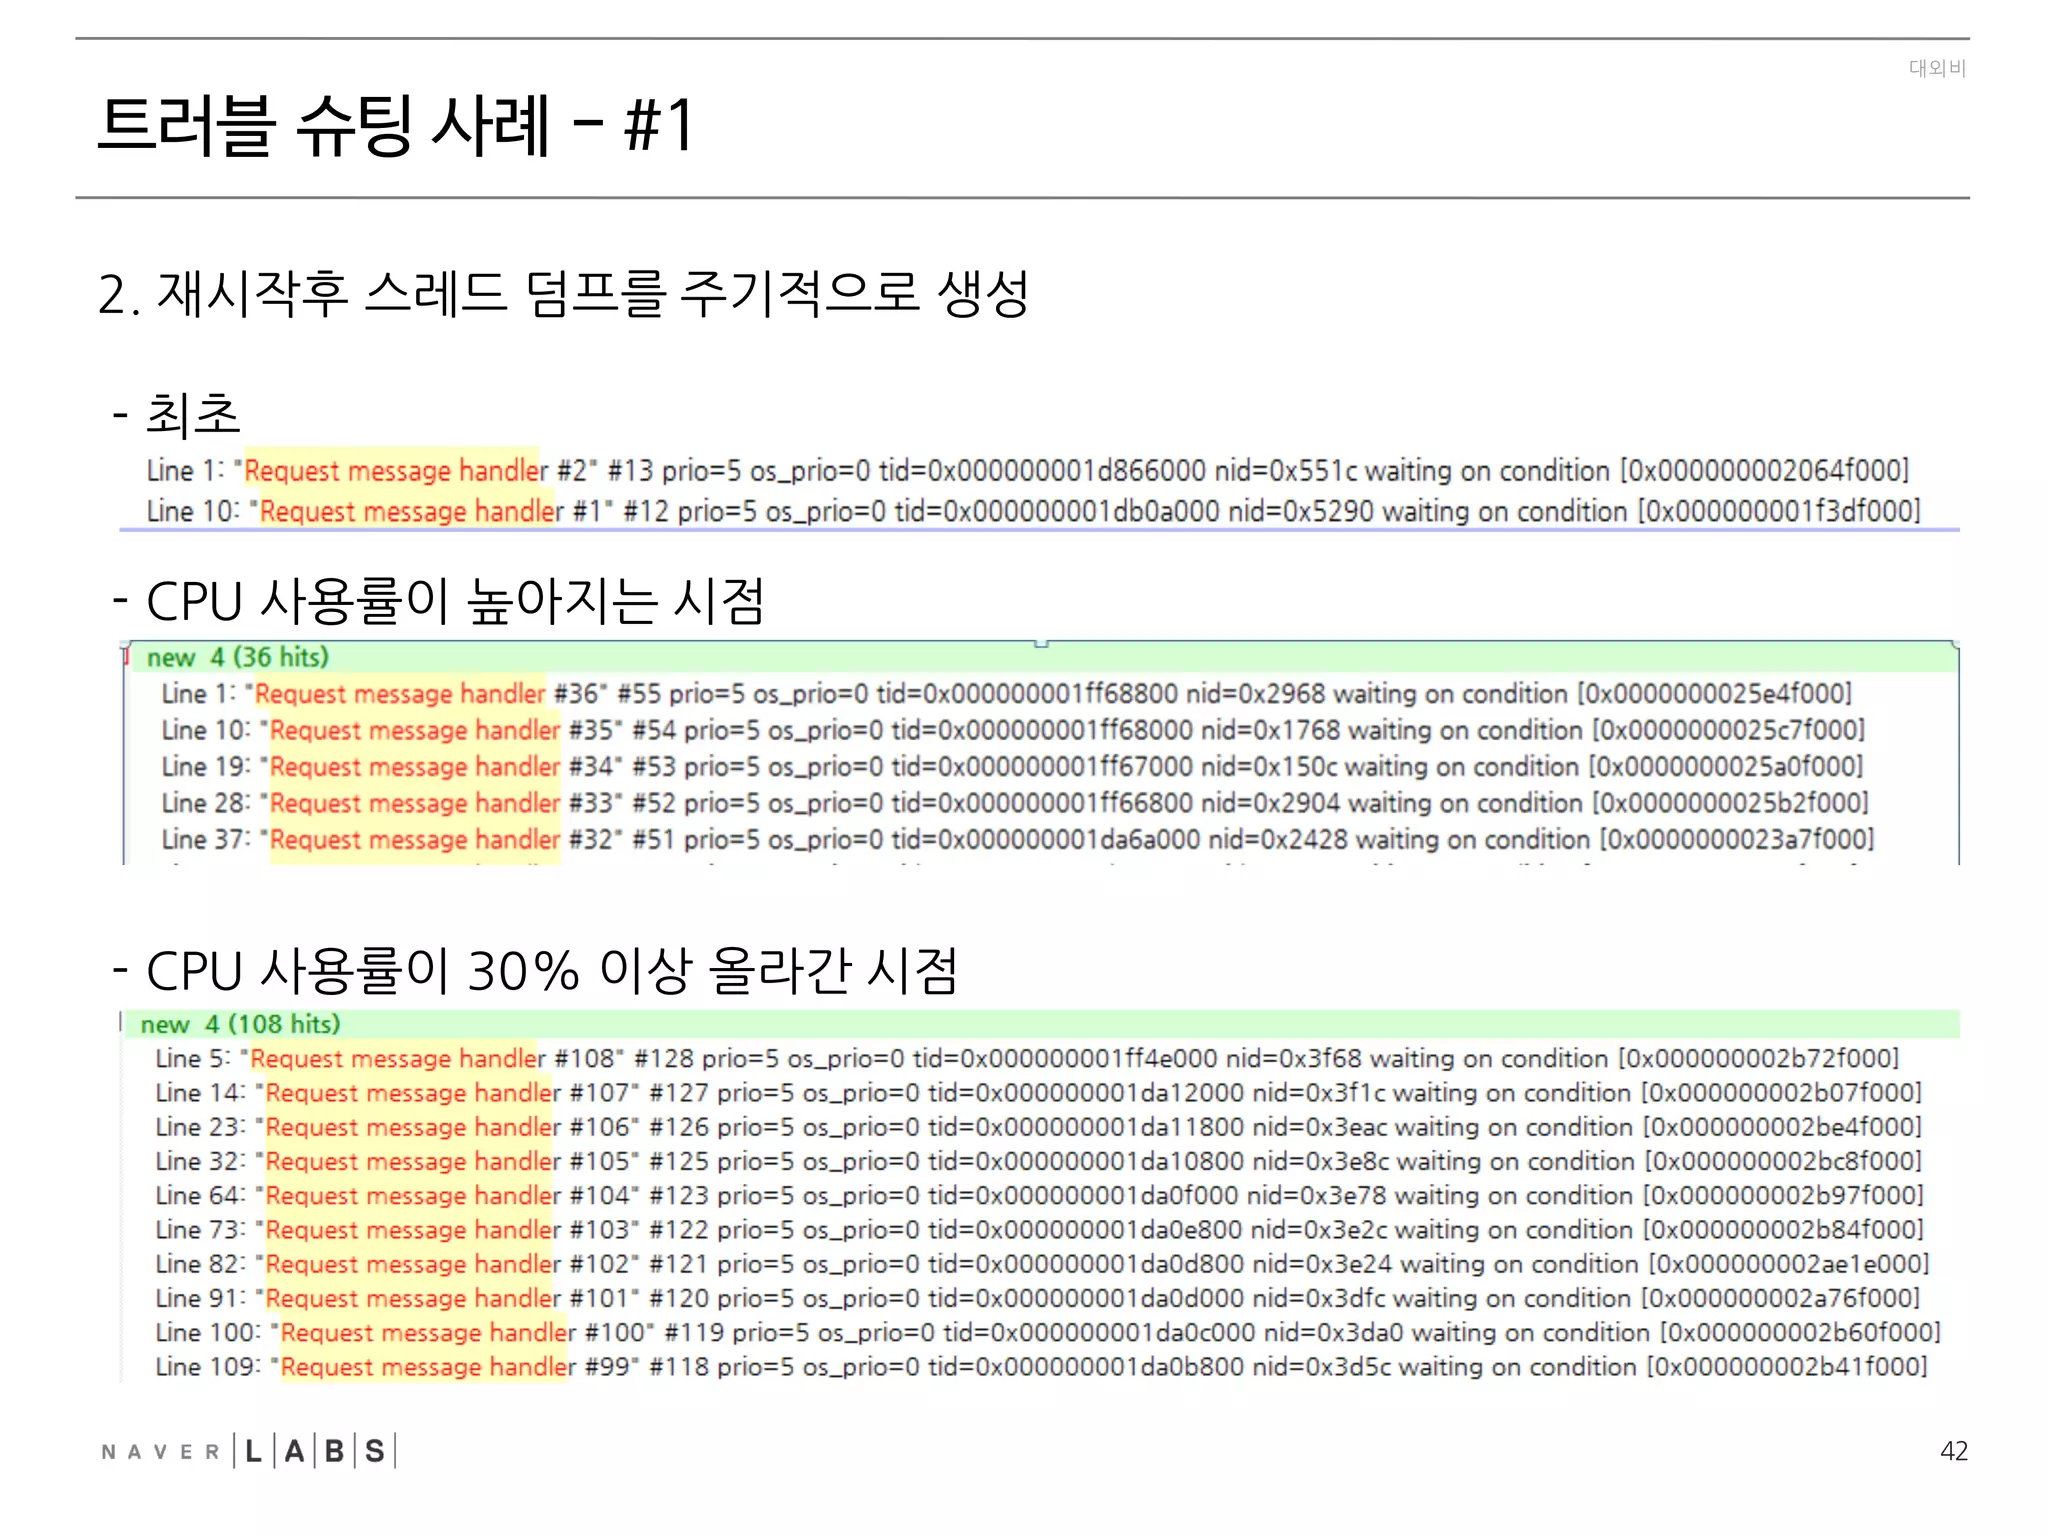2048x1536 pixels.
Task: Click the page number 42
Action: point(1953,1451)
